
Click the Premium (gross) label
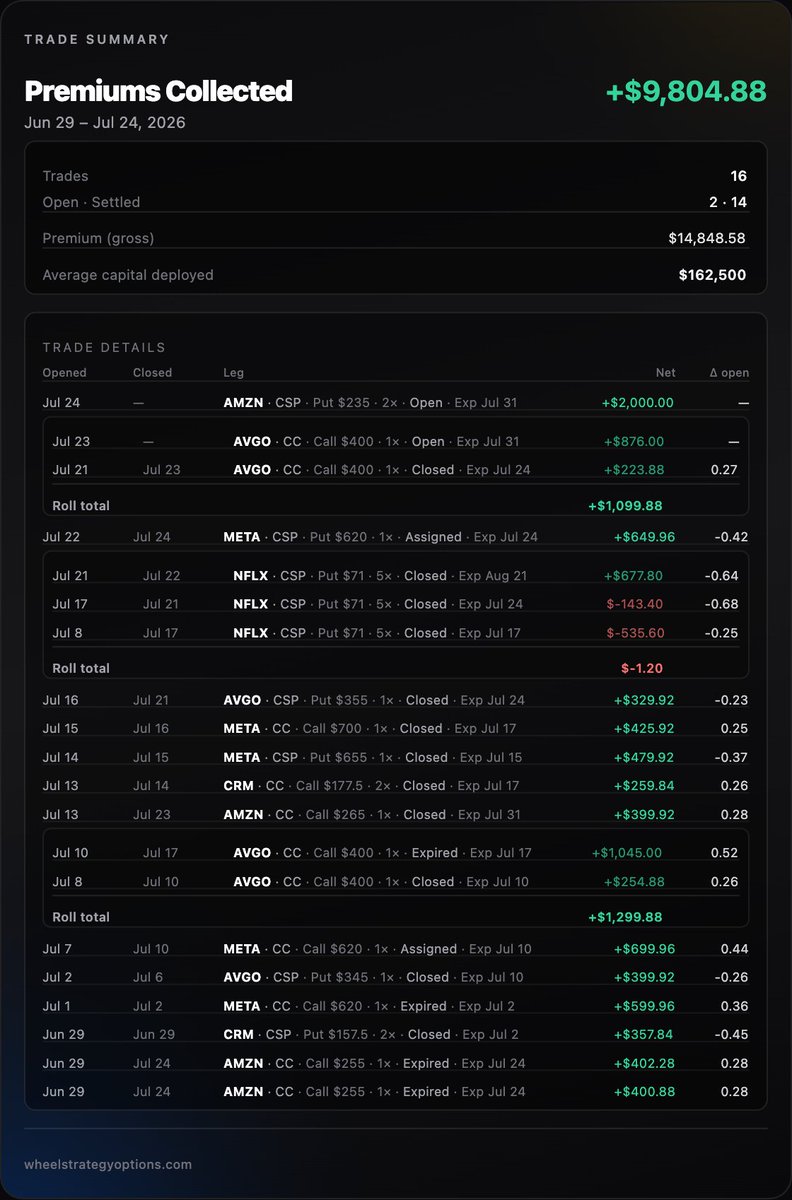[98, 238]
